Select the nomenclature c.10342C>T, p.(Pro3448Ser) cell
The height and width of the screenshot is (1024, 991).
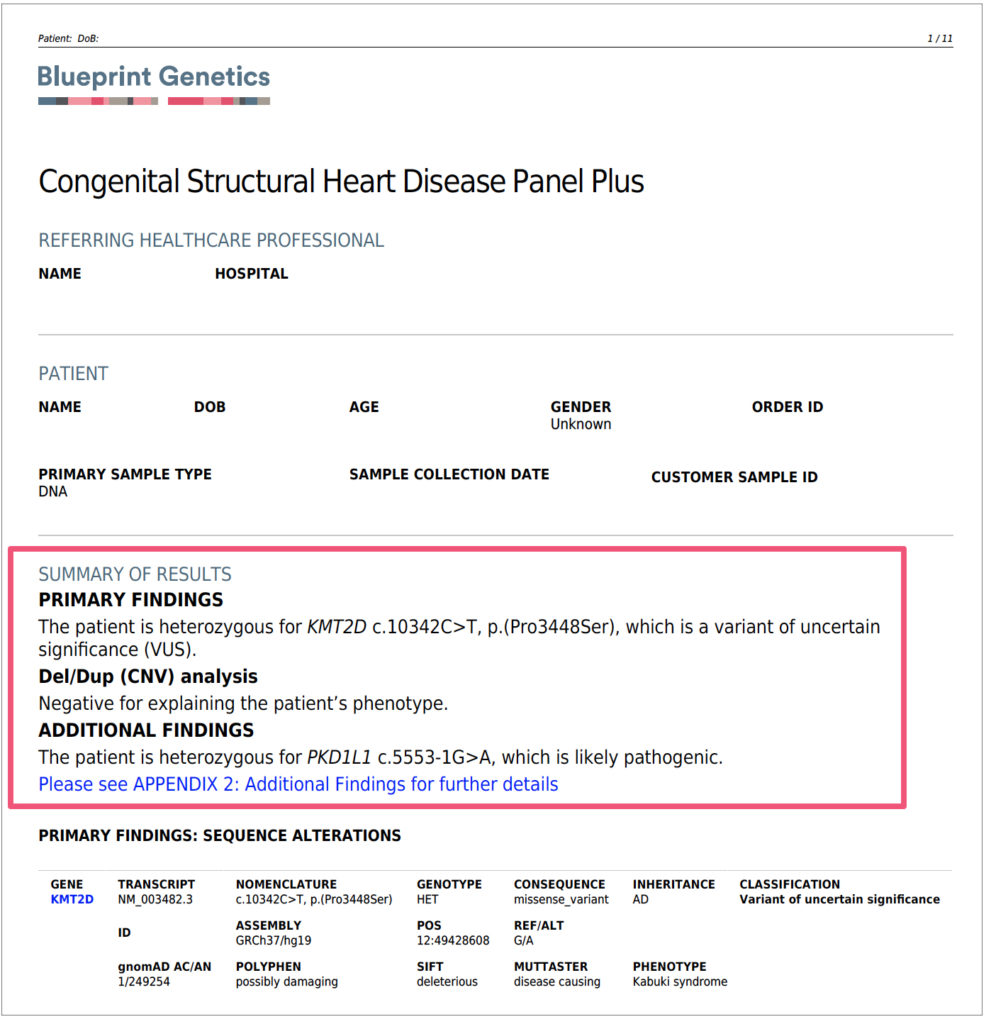coord(313,899)
